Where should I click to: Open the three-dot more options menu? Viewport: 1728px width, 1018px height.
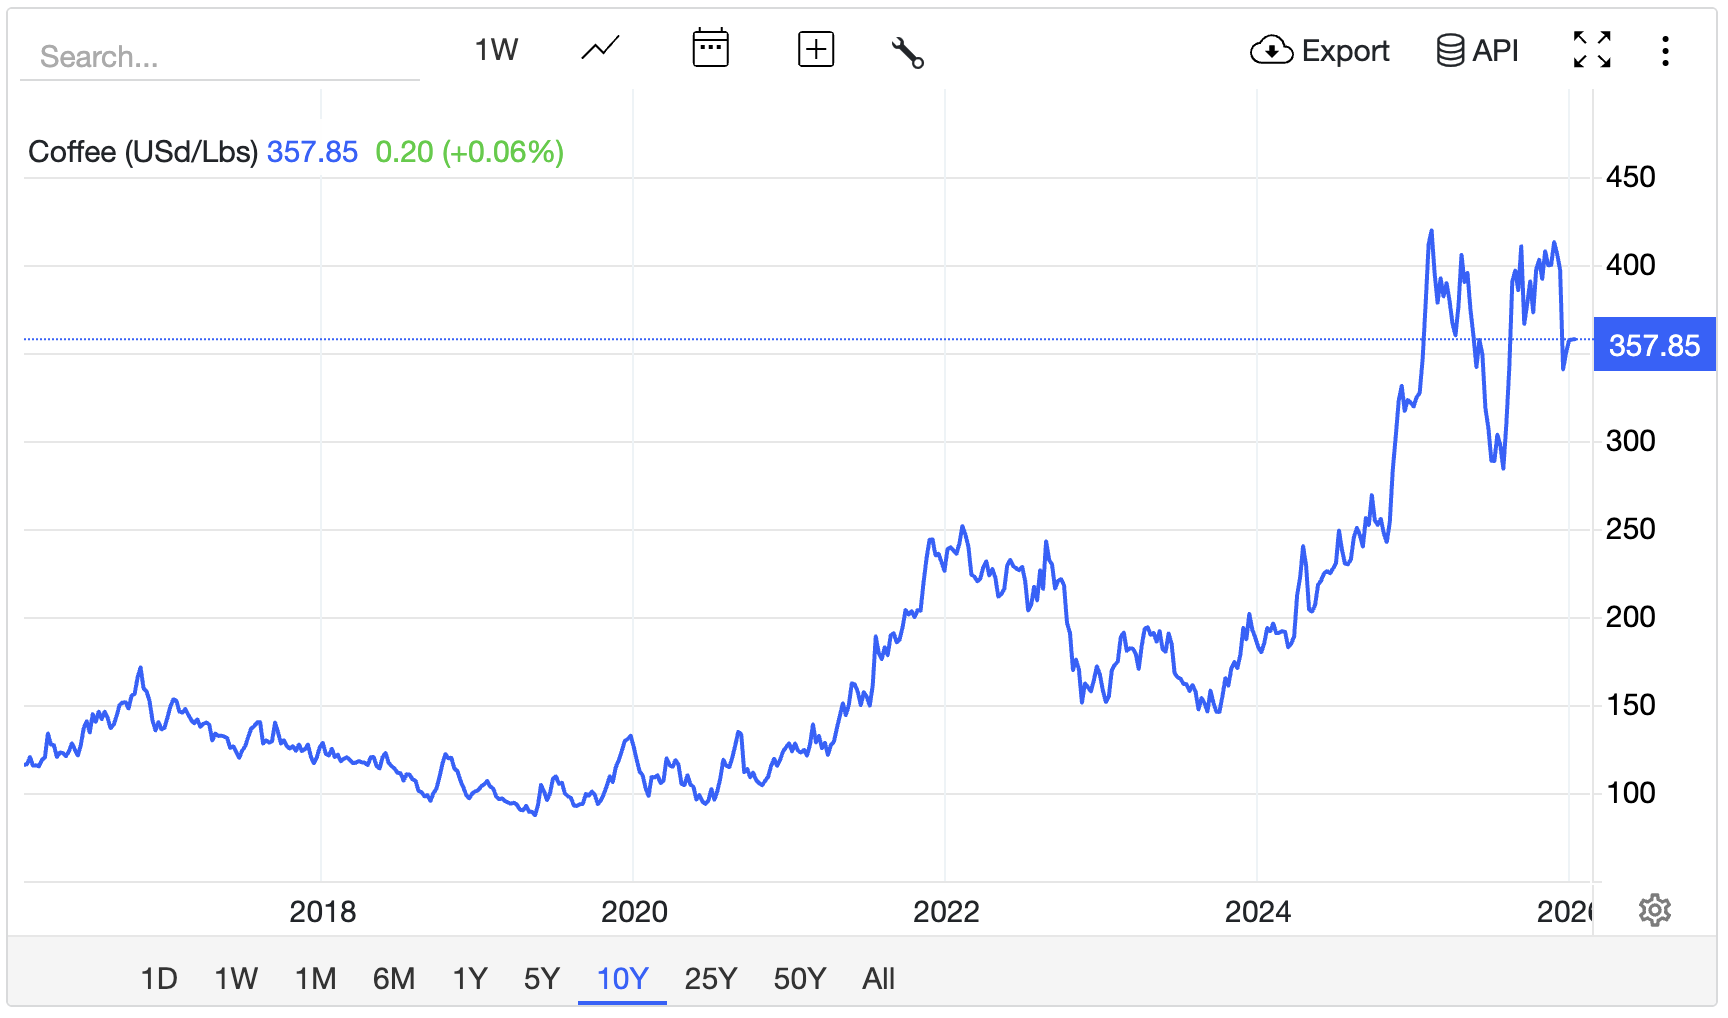click(1665, 51)
